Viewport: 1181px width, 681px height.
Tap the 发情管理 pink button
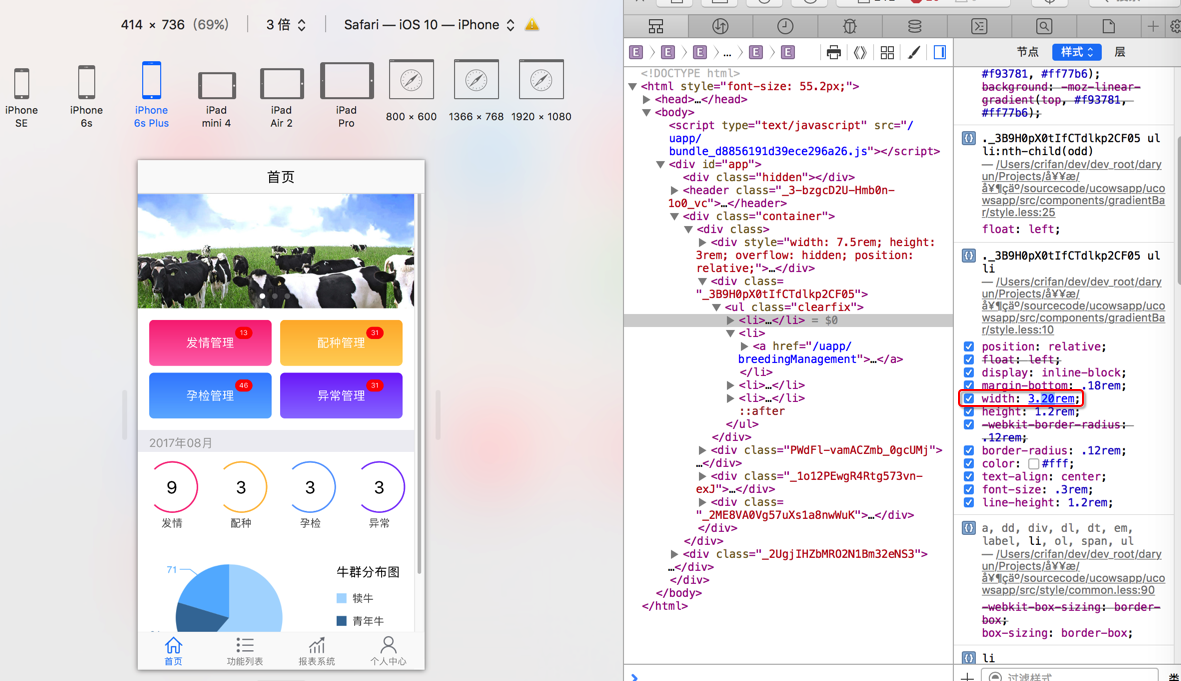coord(210,343)
